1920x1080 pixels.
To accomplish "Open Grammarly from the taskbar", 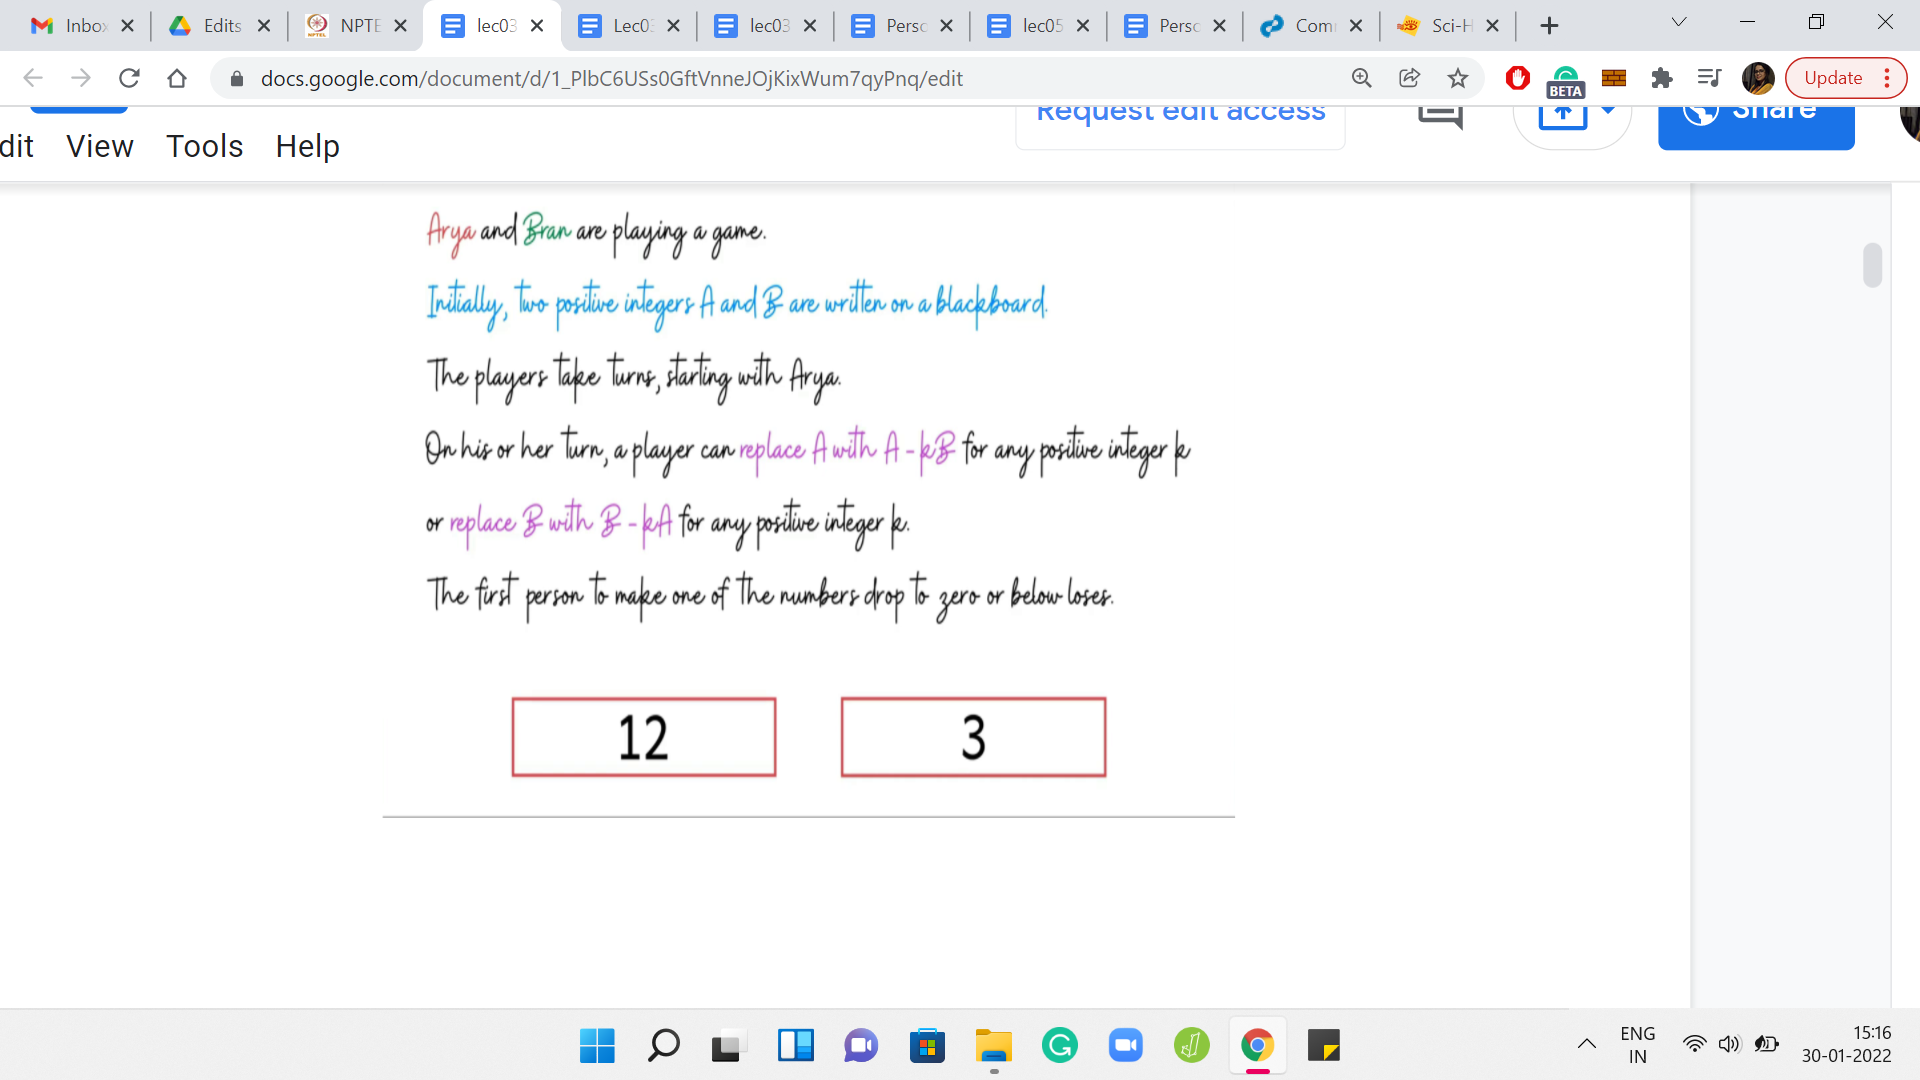I will (x=1059, y=1046).
